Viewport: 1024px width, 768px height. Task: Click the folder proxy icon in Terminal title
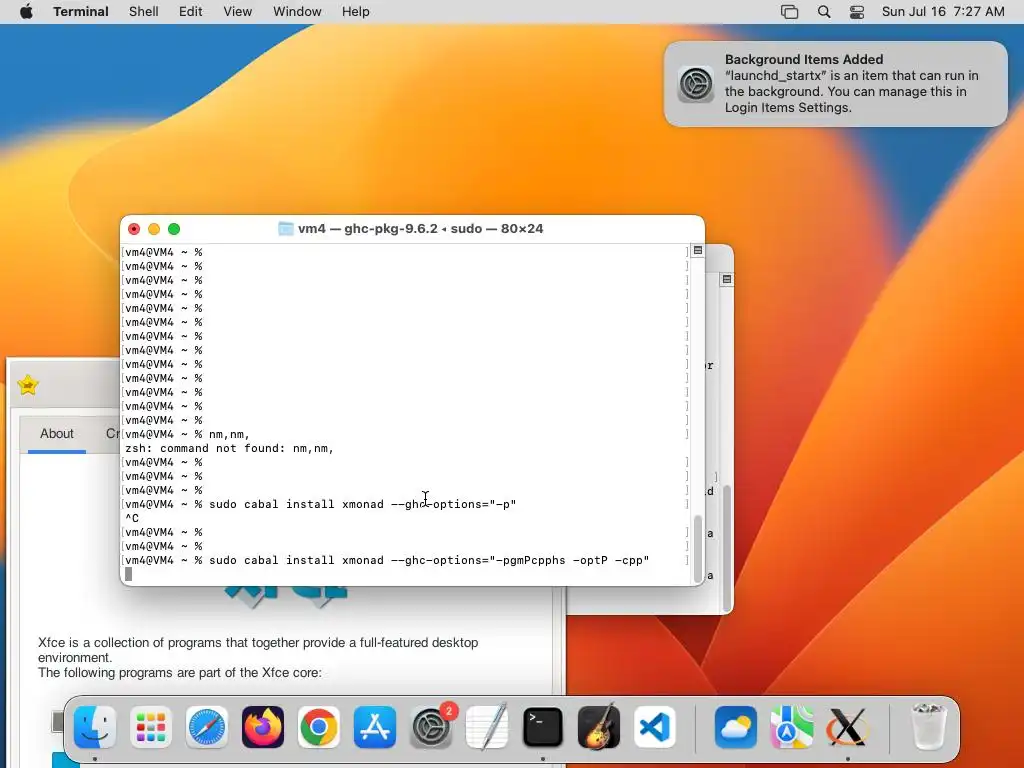[x=286, y=229]
